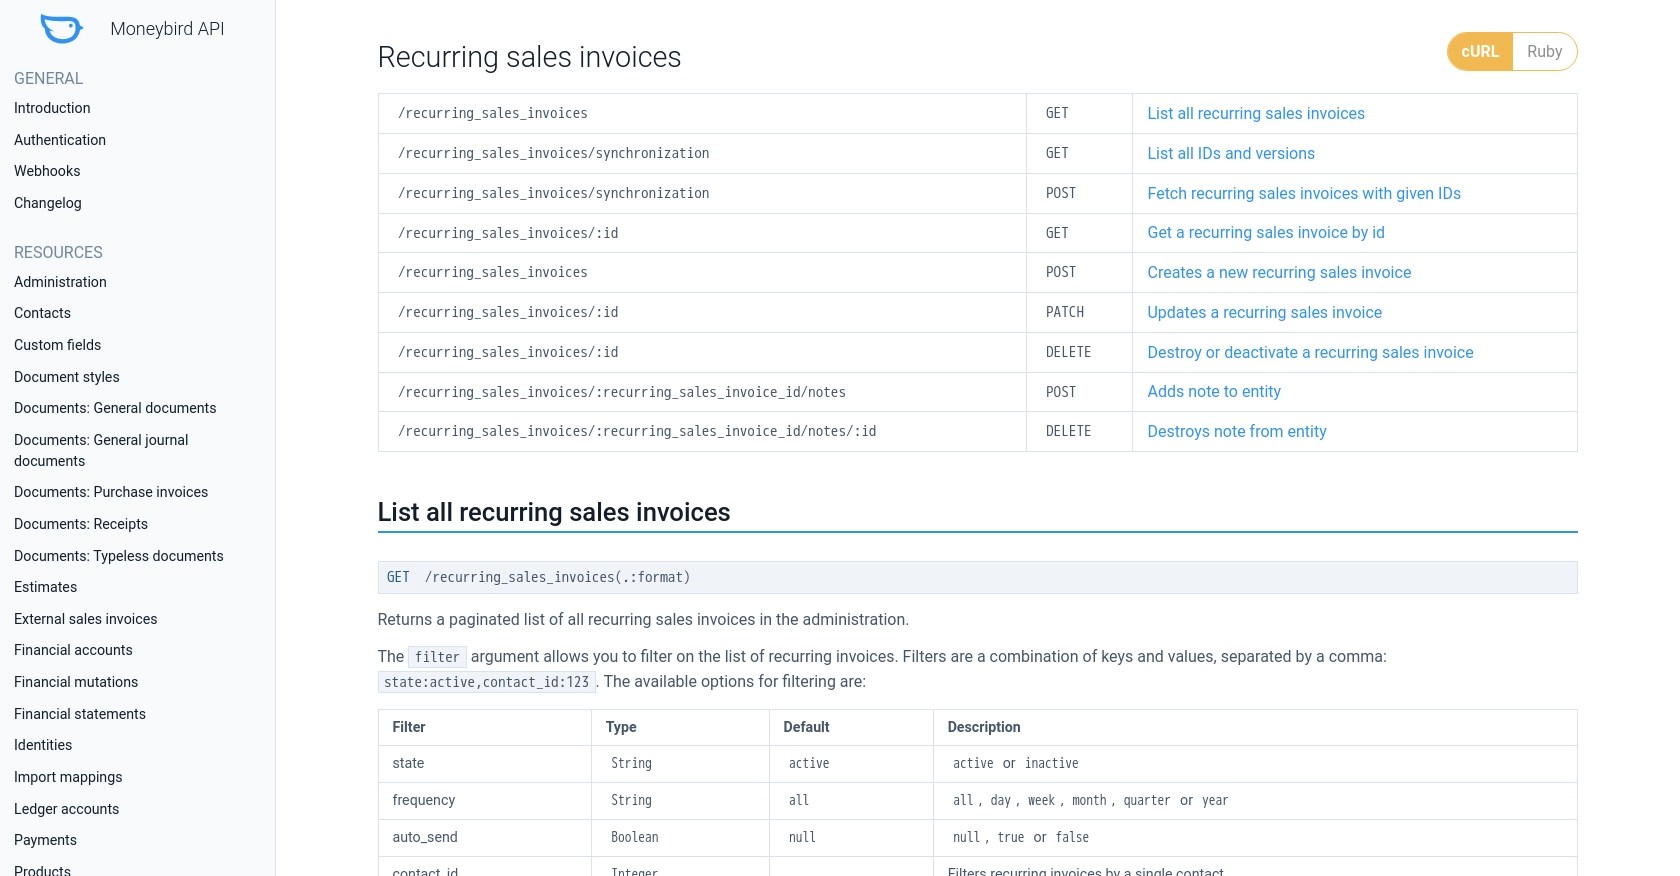The image size is (1680, 876).
Task: Go to Authentication page
Action: 60,140
